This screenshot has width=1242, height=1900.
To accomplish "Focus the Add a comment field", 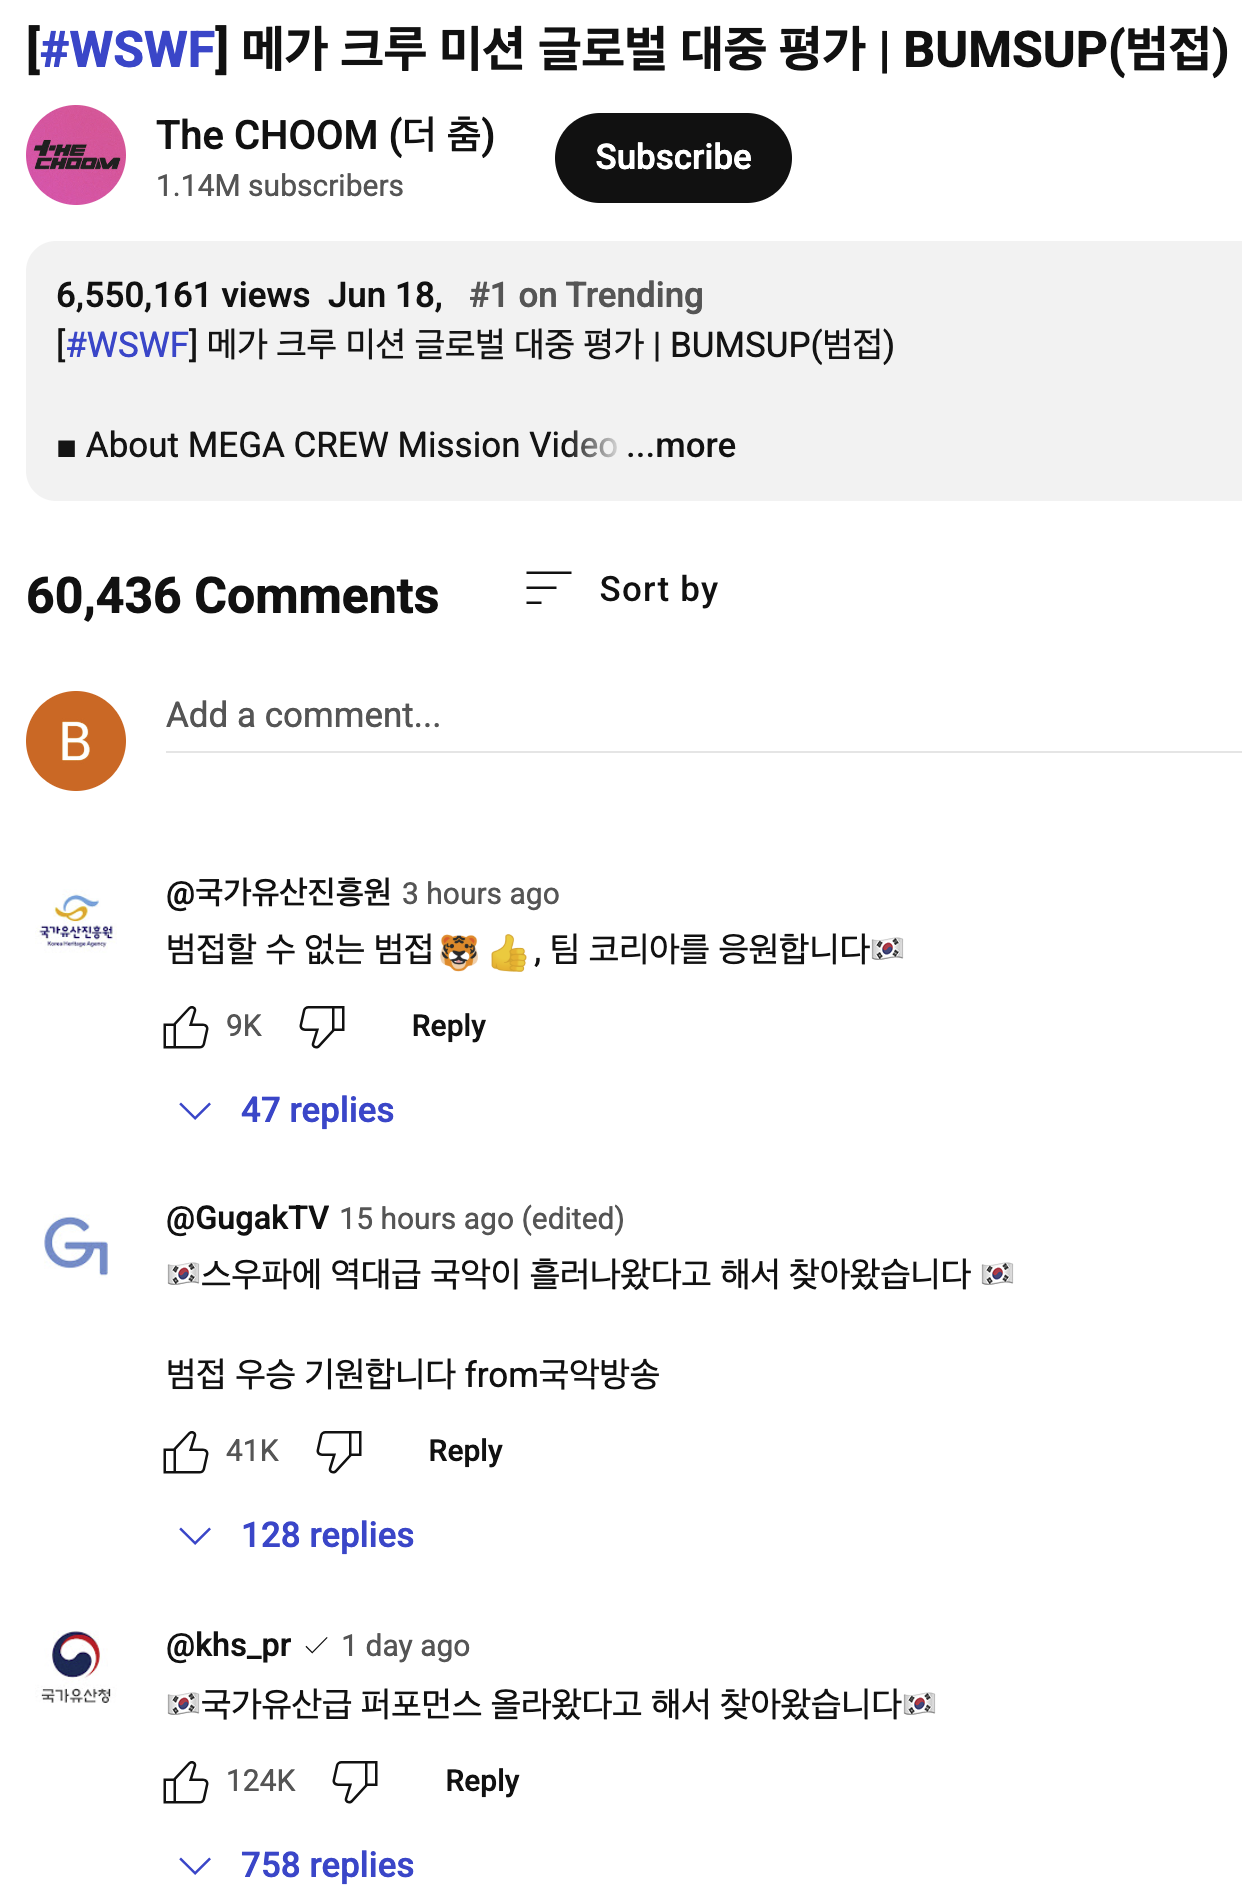I will click(700, 716).
